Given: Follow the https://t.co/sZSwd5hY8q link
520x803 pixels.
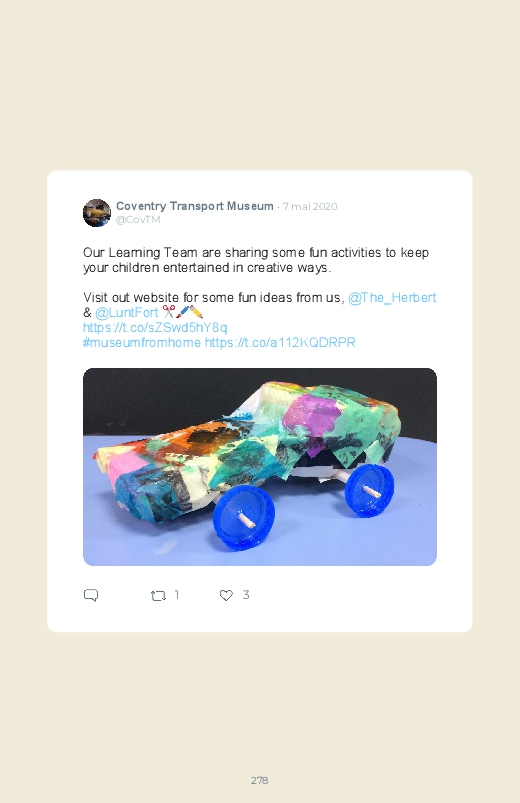Looking at the screenshot, I should tap(155, 327).
